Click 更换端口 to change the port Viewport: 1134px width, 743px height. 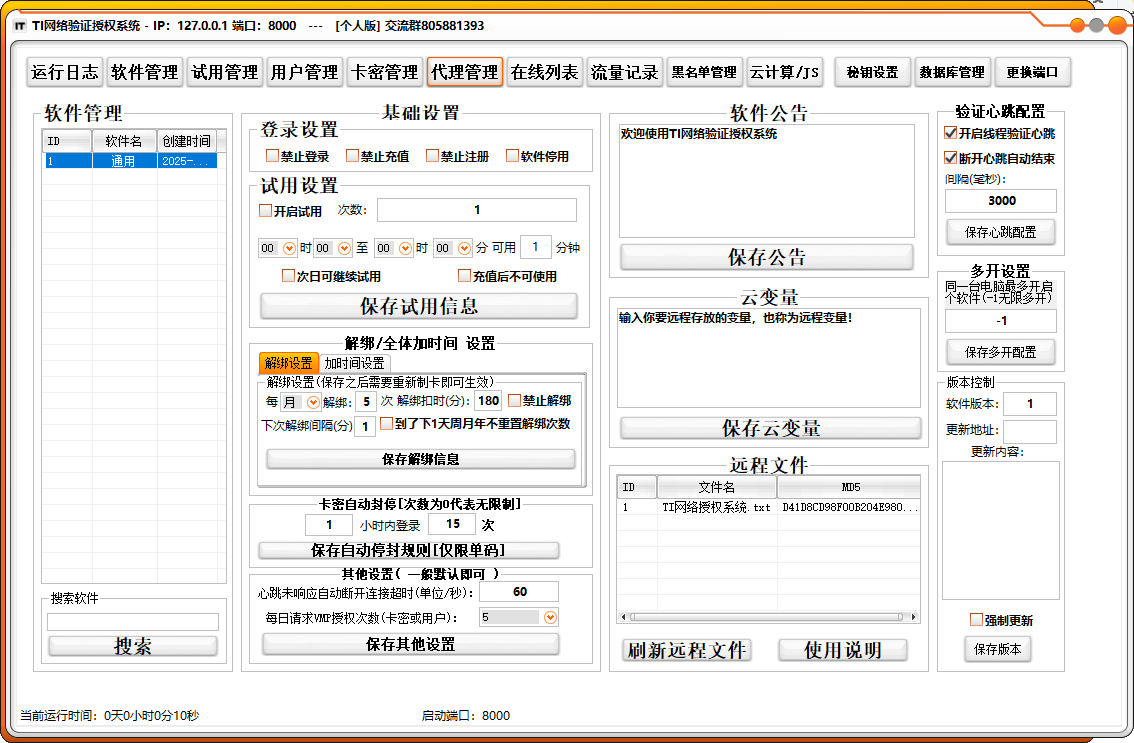click(x=1029, y=71)
